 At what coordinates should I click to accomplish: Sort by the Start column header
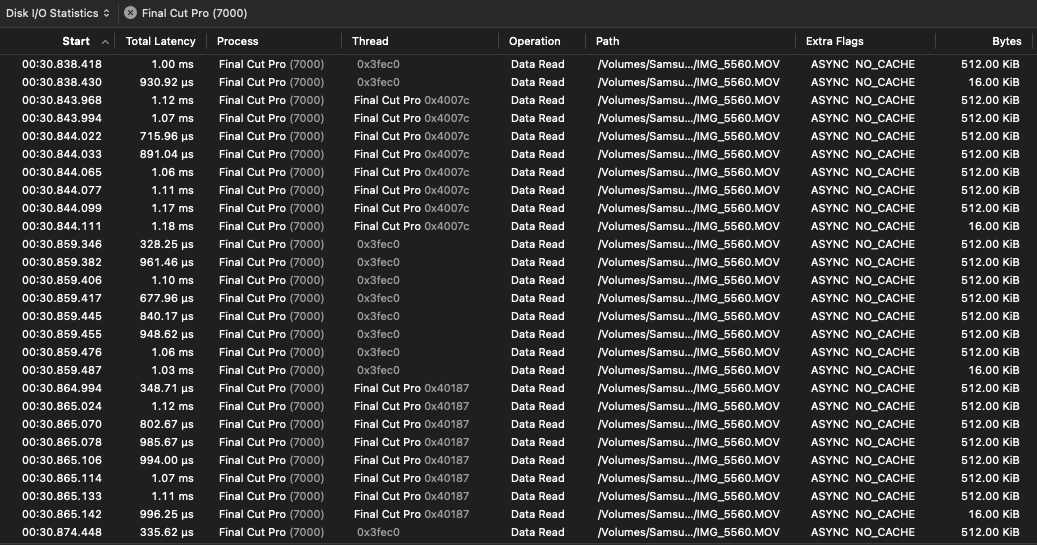click(x=76, y=41)
